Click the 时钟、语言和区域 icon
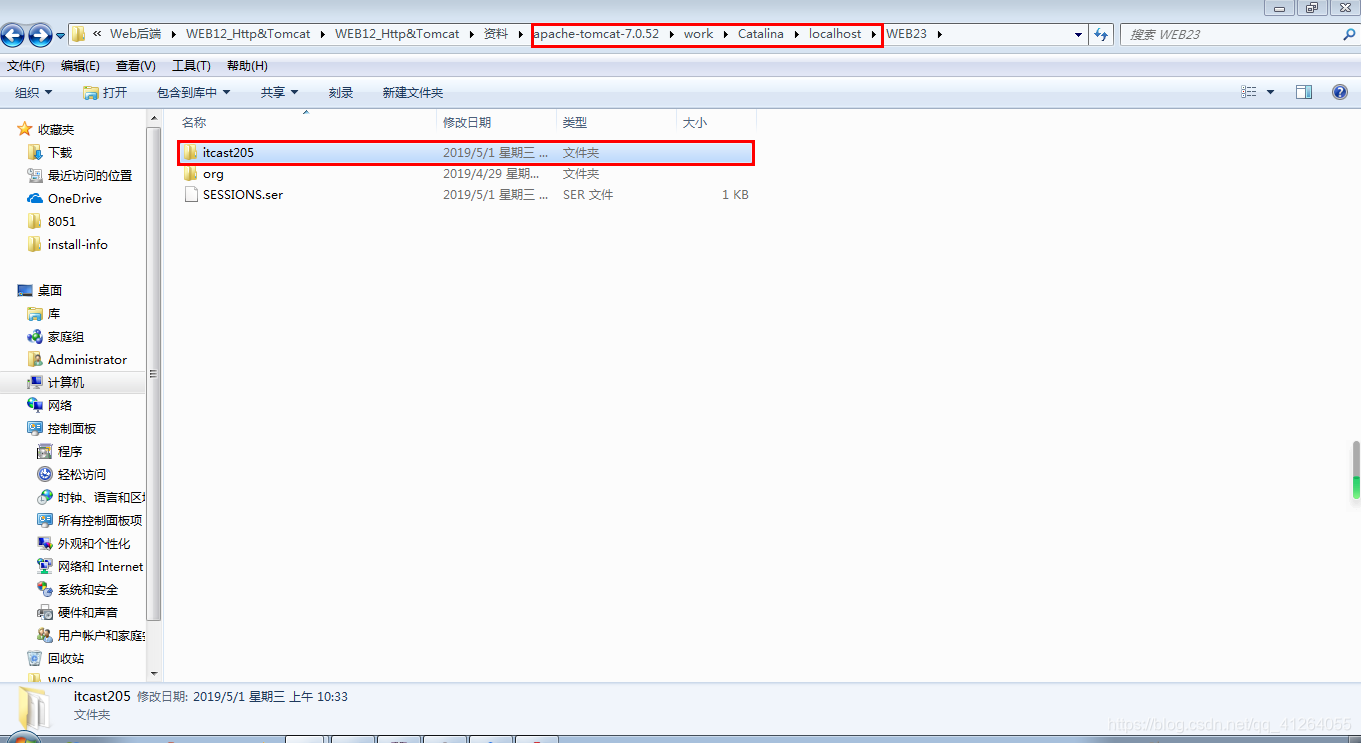 click(45, 497)
